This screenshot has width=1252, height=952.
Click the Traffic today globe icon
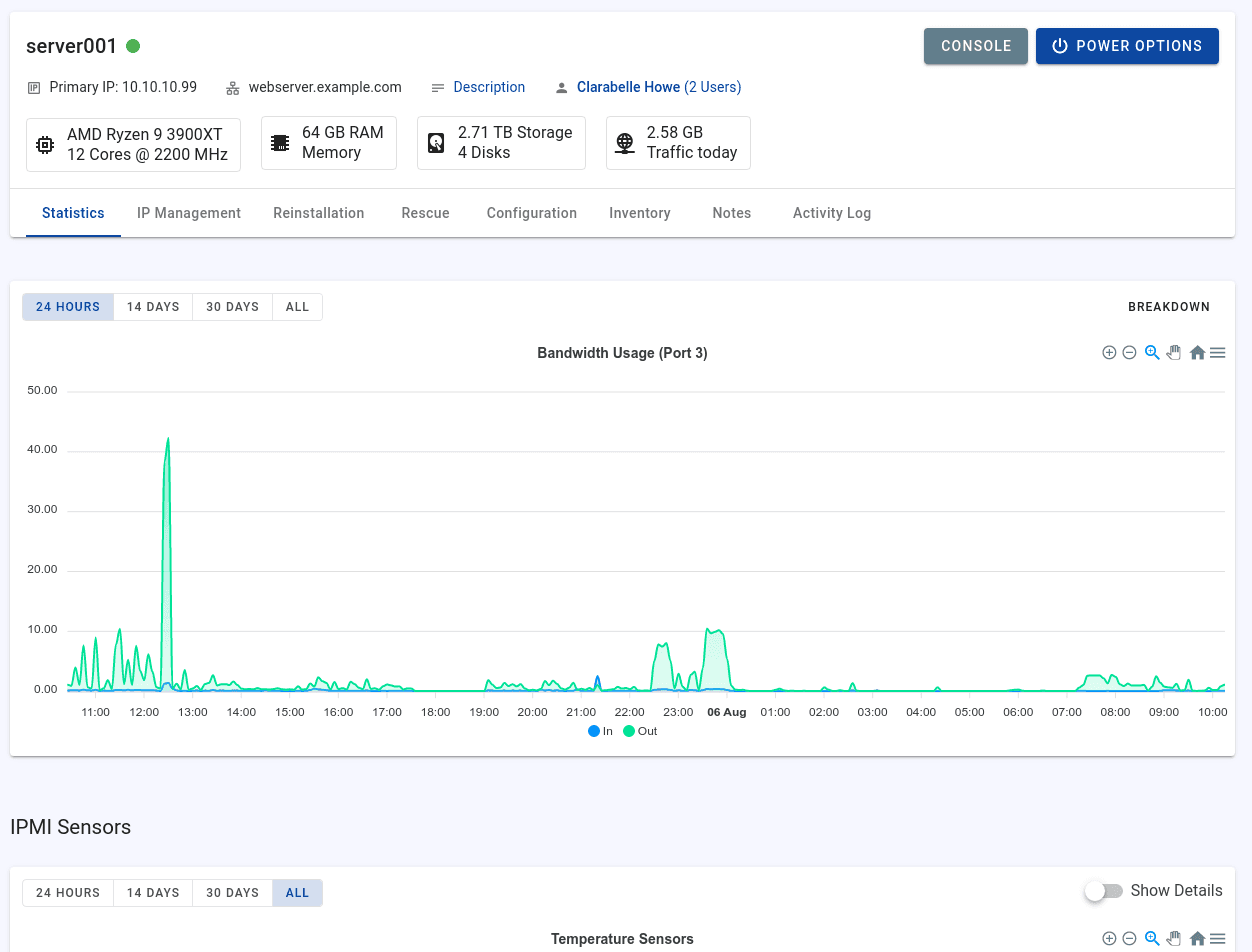coord(625,143)
